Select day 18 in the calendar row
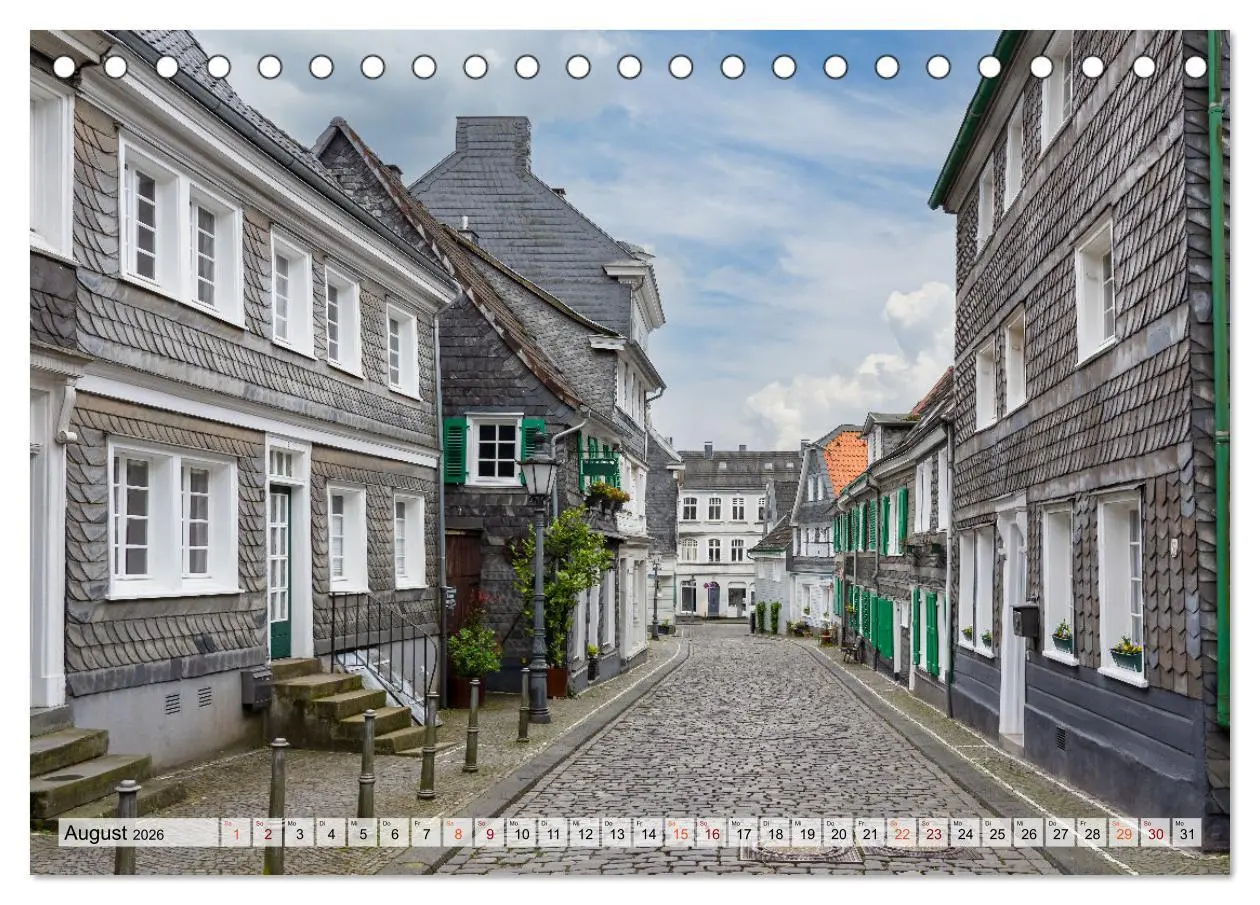The image size is (1260, 905). tap(775, 833)
